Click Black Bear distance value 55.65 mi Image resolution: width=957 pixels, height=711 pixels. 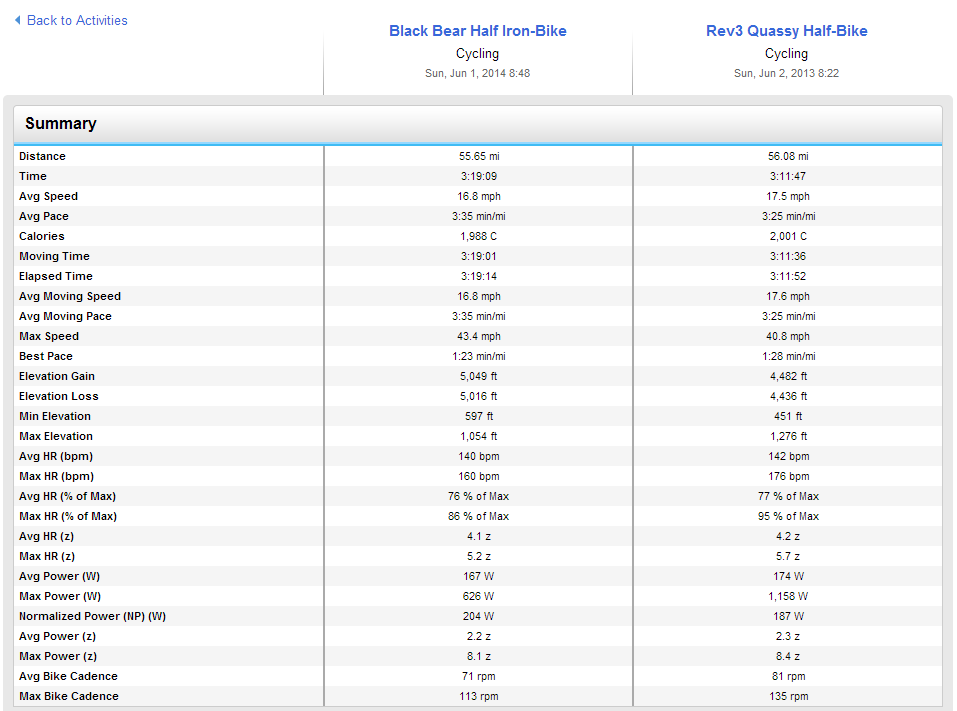[478, 156]
